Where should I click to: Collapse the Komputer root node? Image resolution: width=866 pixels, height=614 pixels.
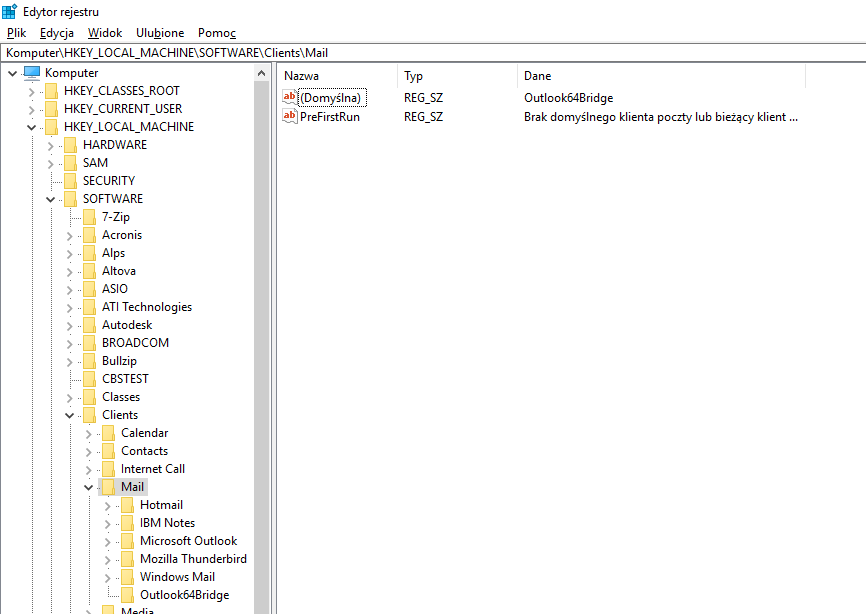(12, 73)
